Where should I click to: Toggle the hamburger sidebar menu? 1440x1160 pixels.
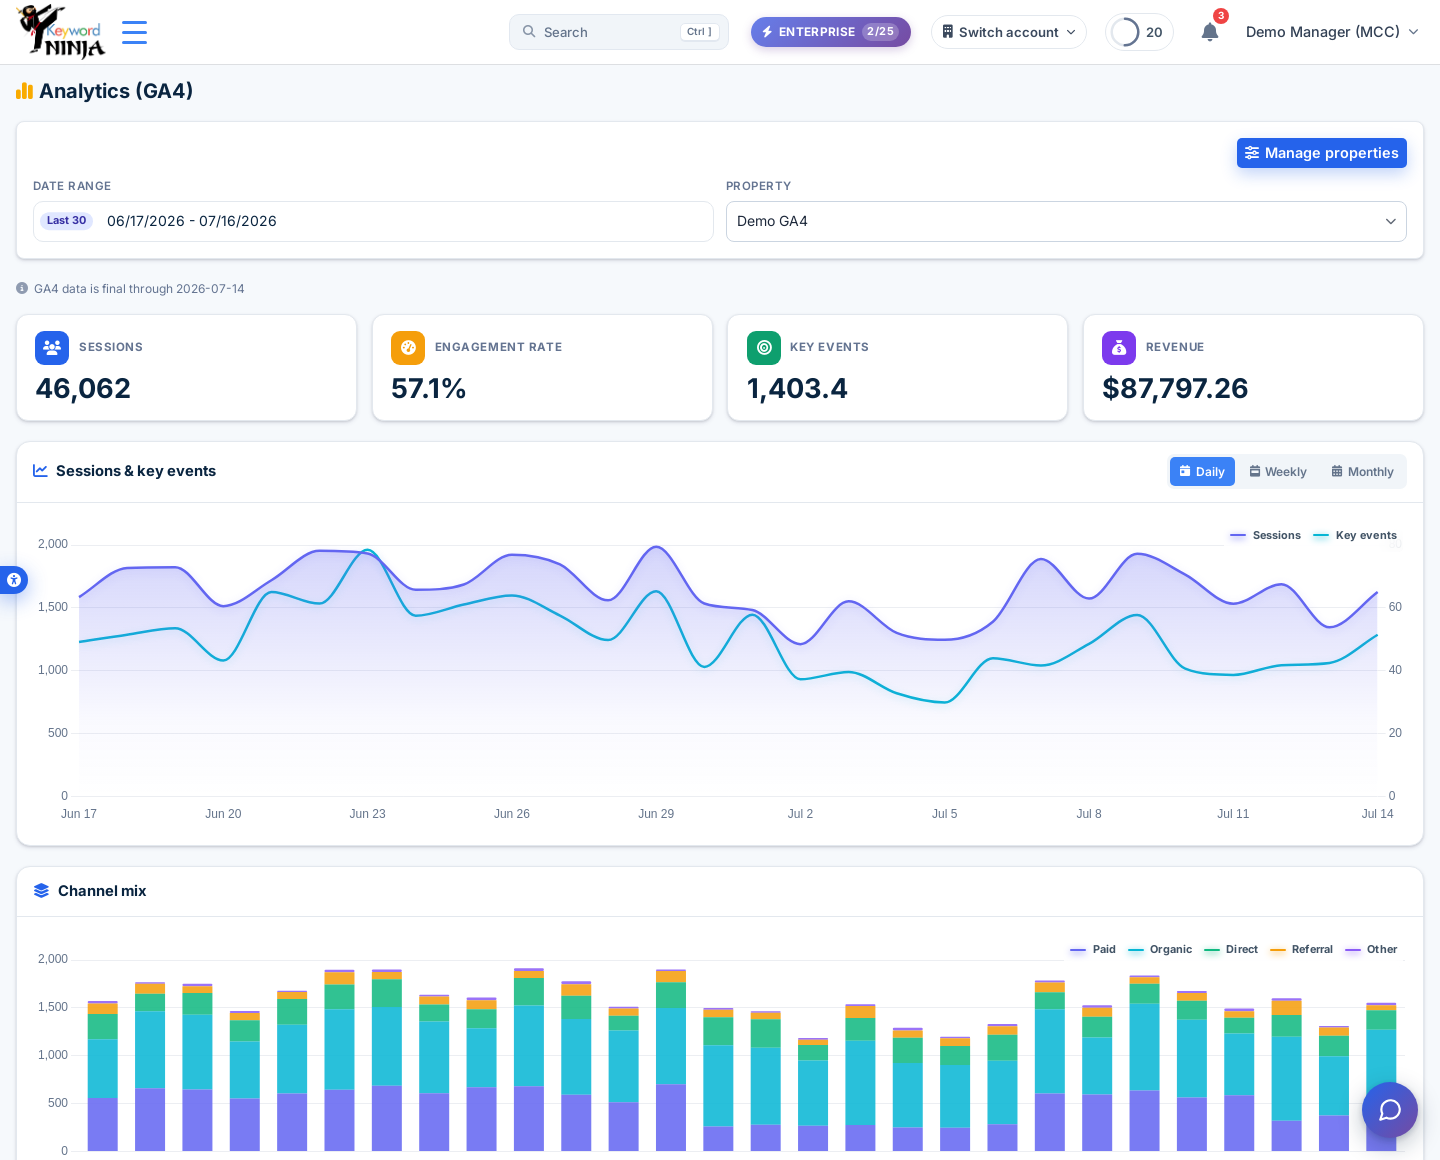coord(134,32)
